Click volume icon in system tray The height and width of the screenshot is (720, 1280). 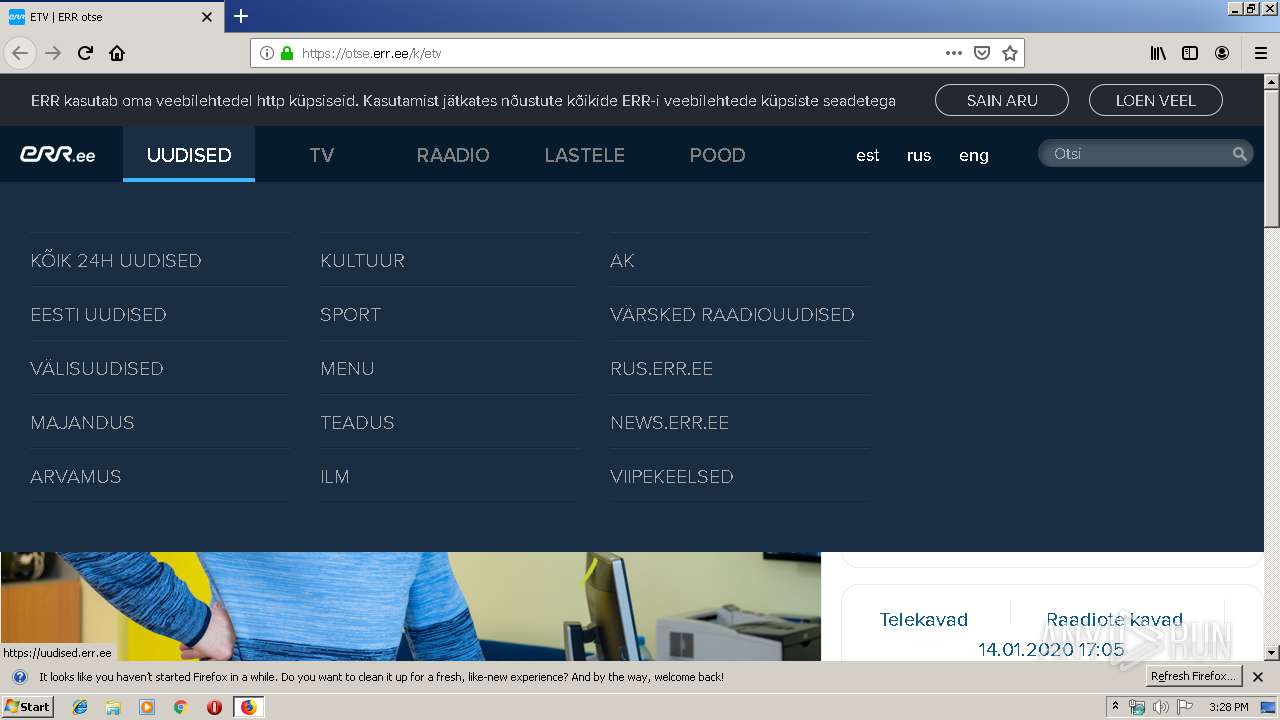pos(1160,707)
